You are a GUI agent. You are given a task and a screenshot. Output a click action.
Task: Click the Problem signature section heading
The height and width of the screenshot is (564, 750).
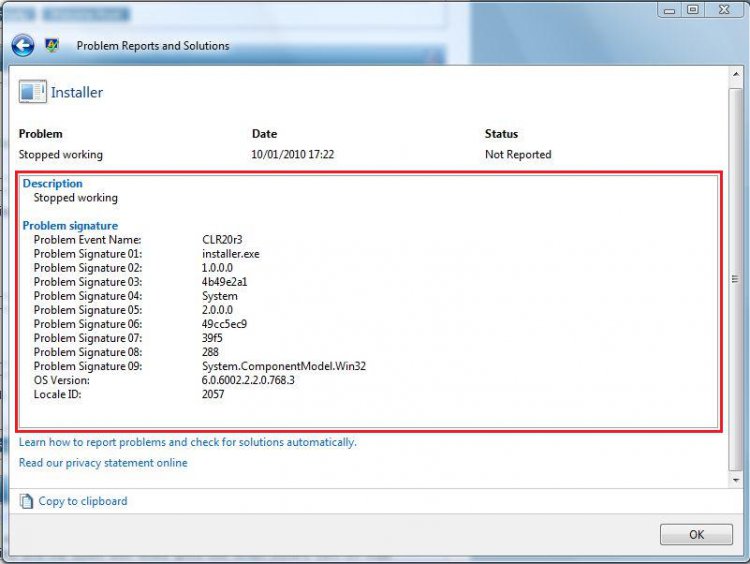[70, 226]
